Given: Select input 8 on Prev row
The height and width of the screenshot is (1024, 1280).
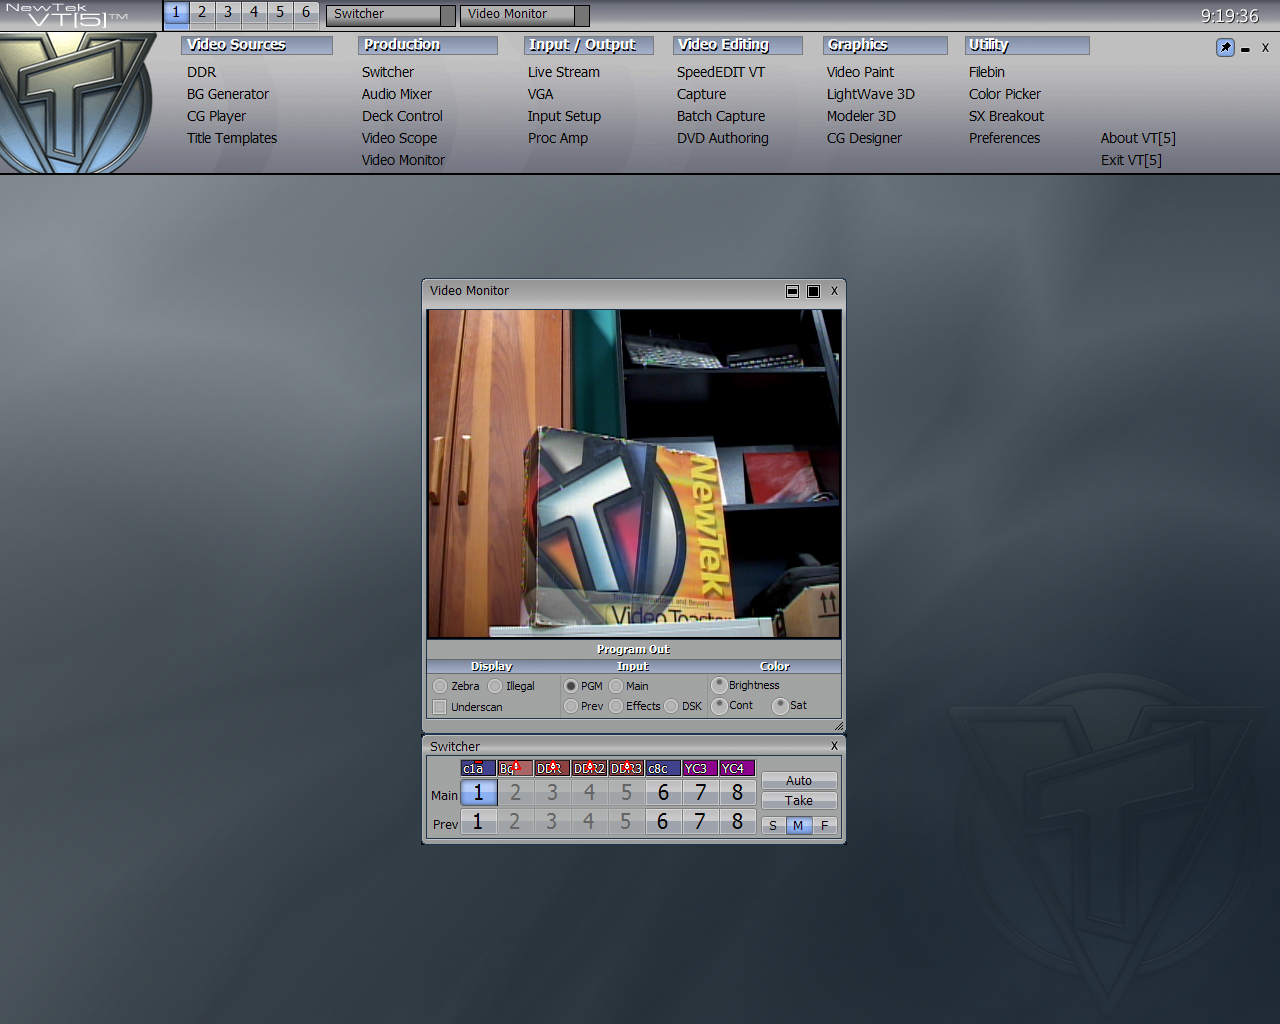Looking at the screenshot, I should coord(737,821).
